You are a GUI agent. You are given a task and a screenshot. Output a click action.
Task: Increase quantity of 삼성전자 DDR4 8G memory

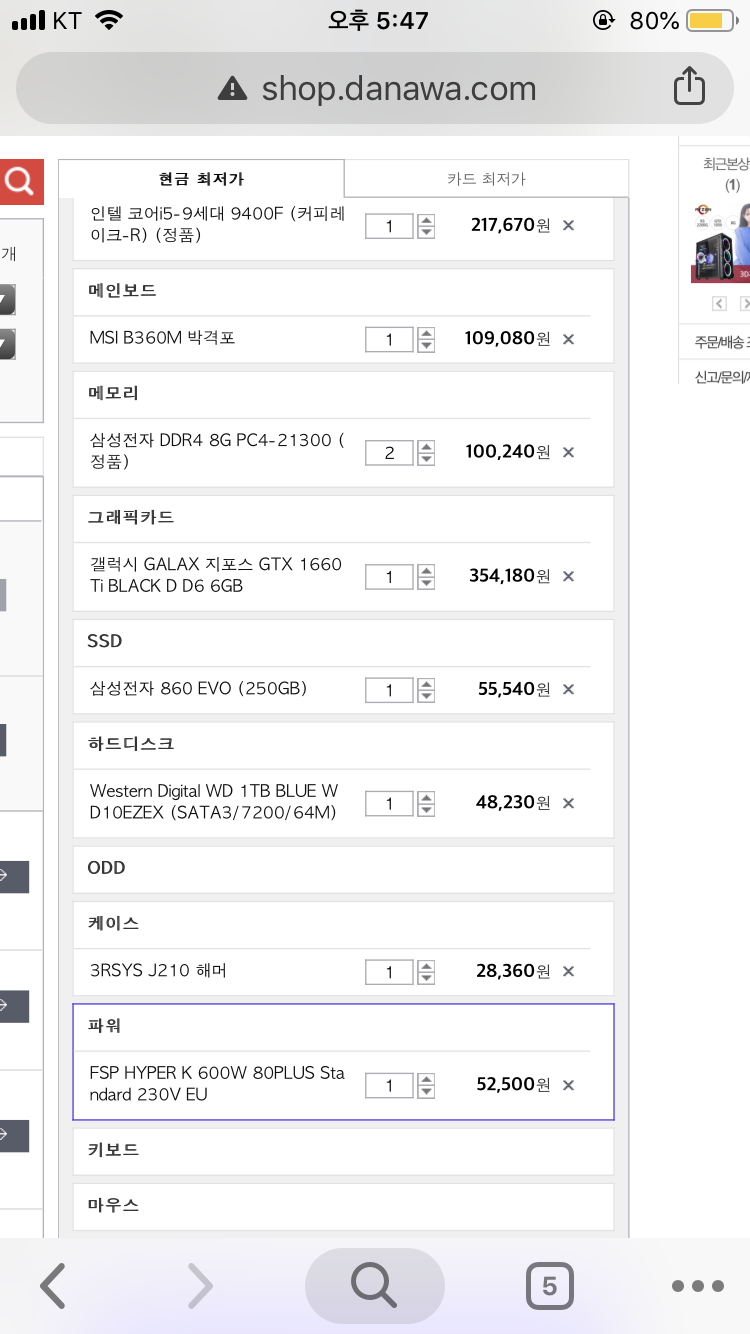click(x=426, y=445)
